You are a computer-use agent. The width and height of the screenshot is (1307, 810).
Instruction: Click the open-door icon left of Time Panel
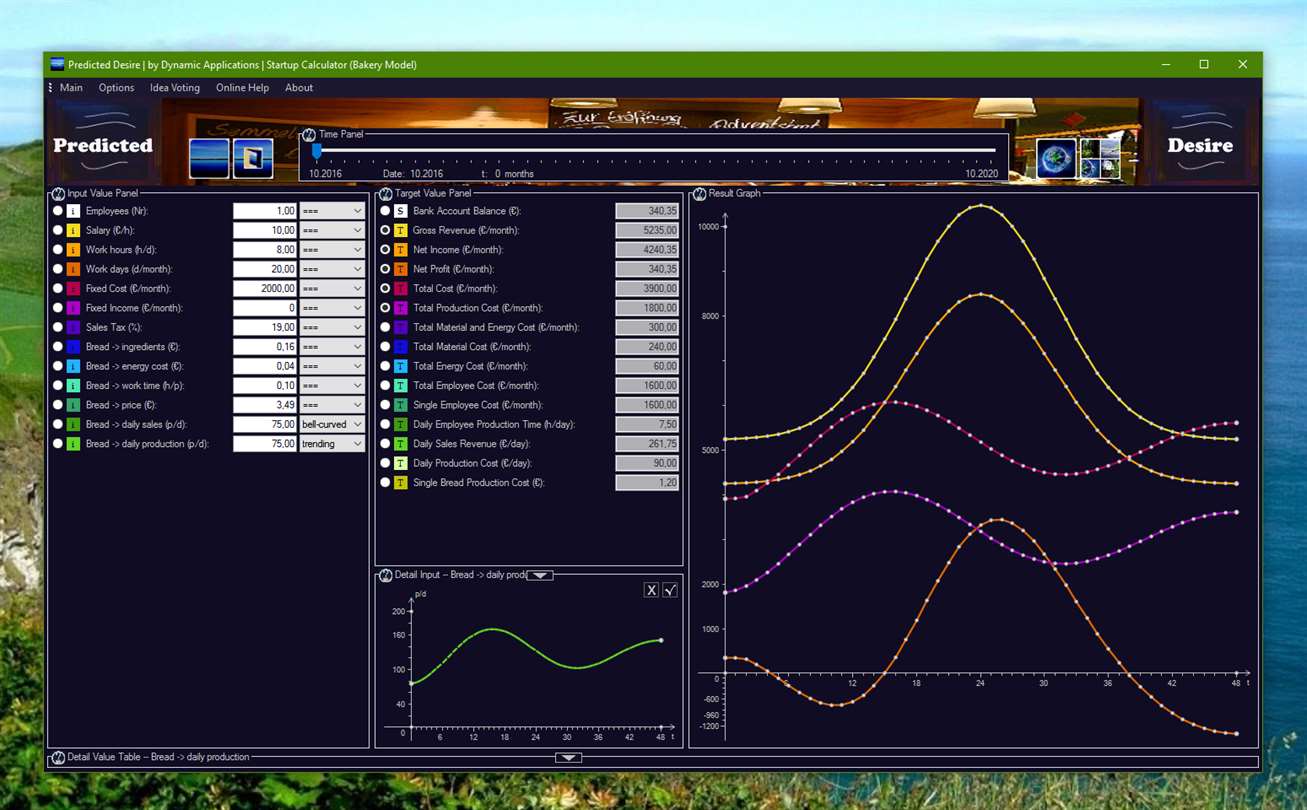[253, 158]
